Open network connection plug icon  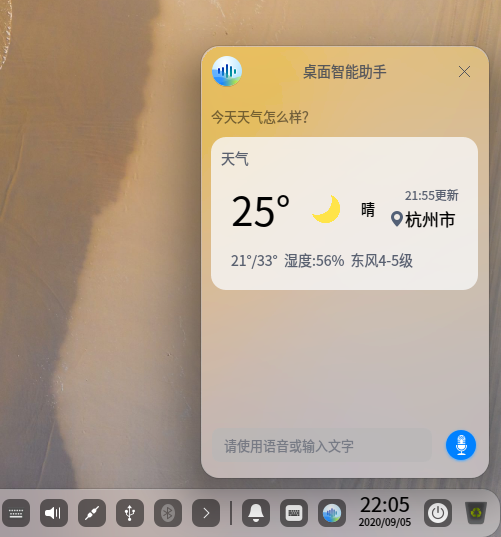pos(92,513)
